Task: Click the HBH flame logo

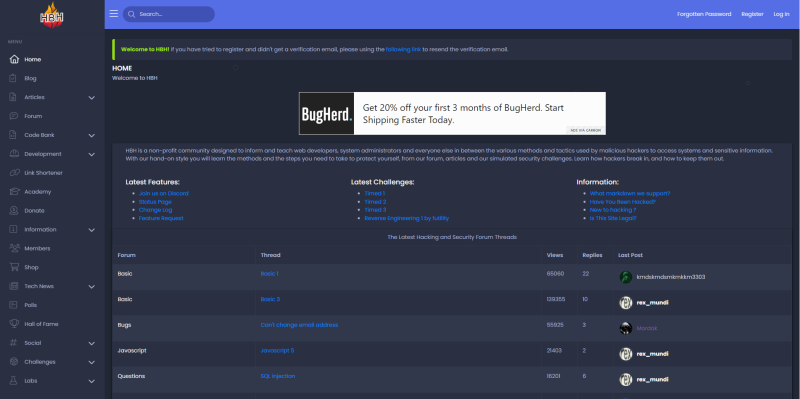Action: (x=52, y=15)
